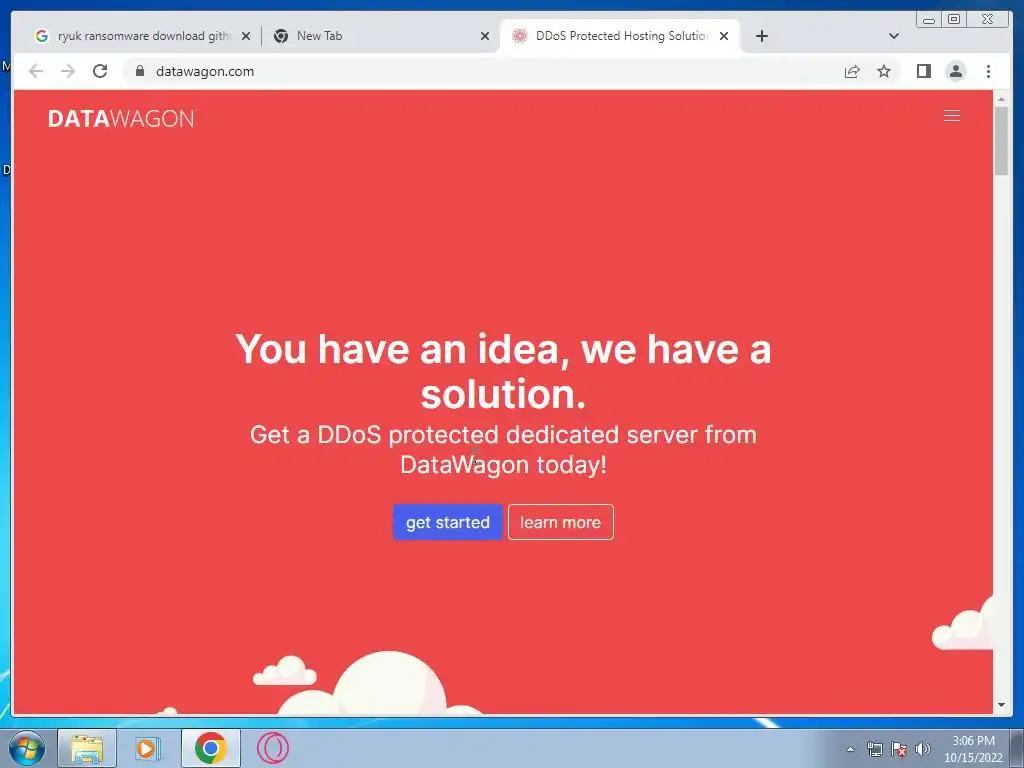The width and height of the screenshot is (1024, 768).
Task: Reload the datawagon.com page
Action: [x=100, y=71]
